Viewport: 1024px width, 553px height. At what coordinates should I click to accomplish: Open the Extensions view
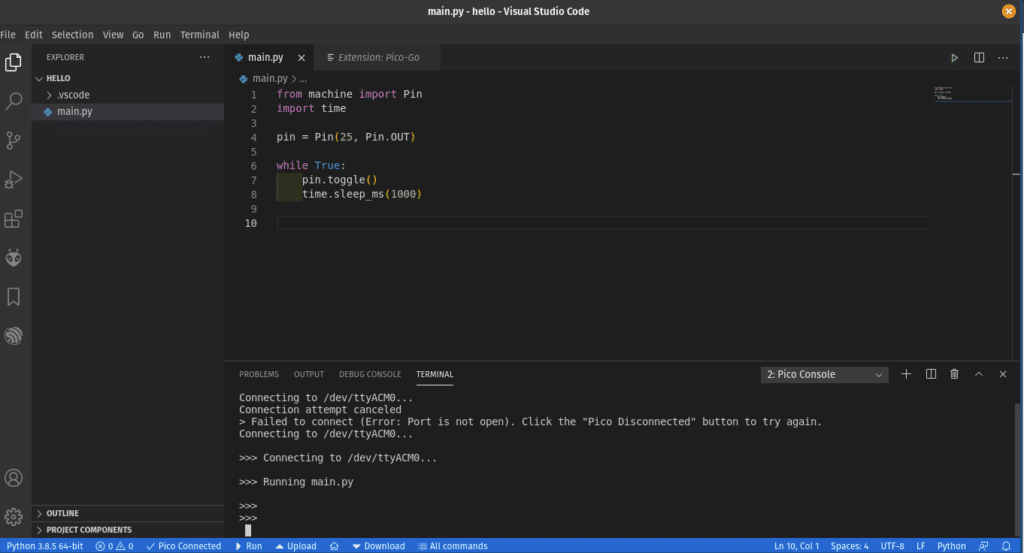pyautogui.click(x=14, y=219)
